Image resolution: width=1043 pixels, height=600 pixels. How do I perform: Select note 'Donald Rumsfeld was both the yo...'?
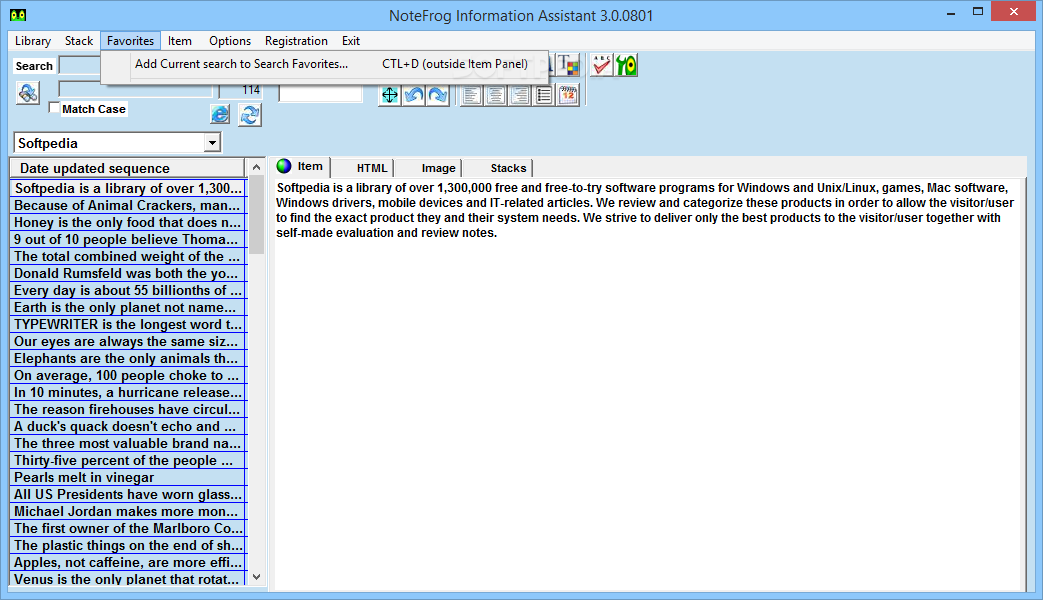[128, 273]
